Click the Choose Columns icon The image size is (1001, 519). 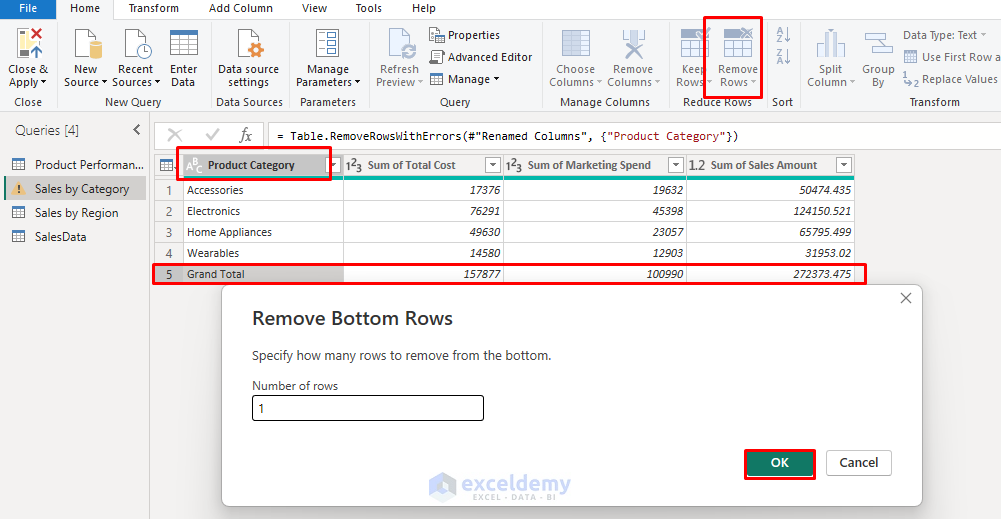(x=575, y=44)
